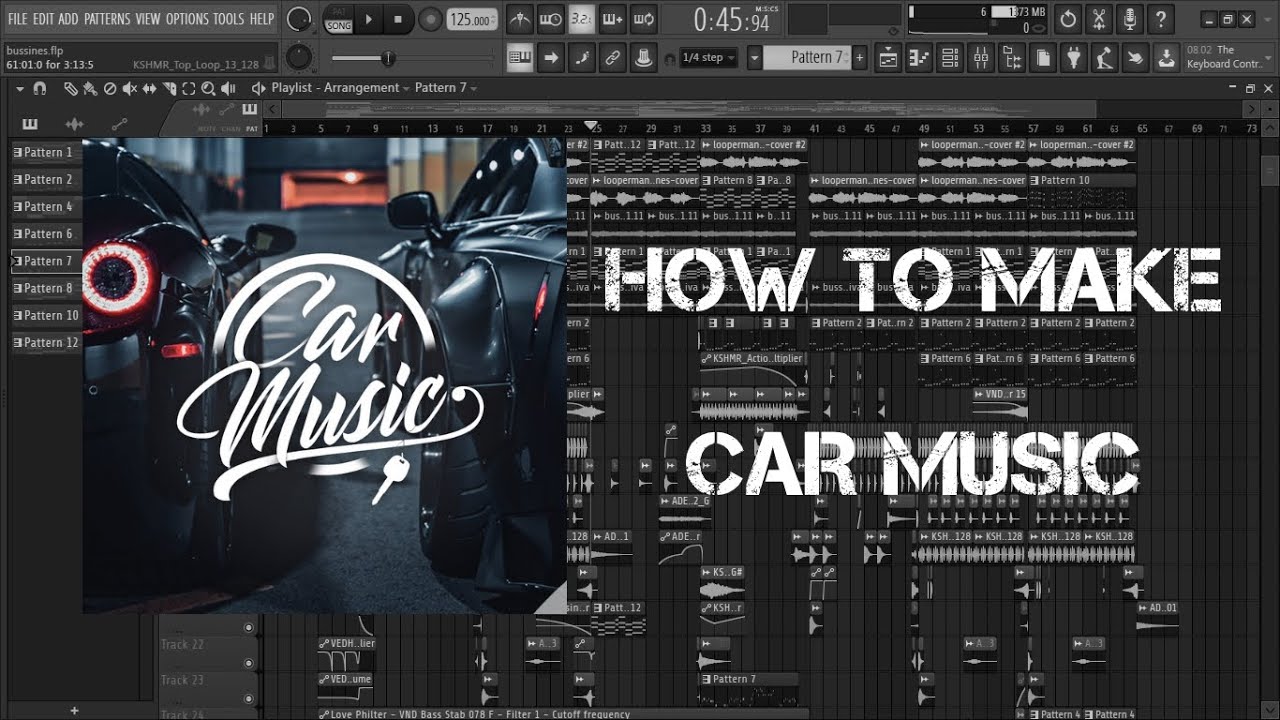Open the TOOLS menu
This screenshot has height=720, width=1280.
coord(228,19)
